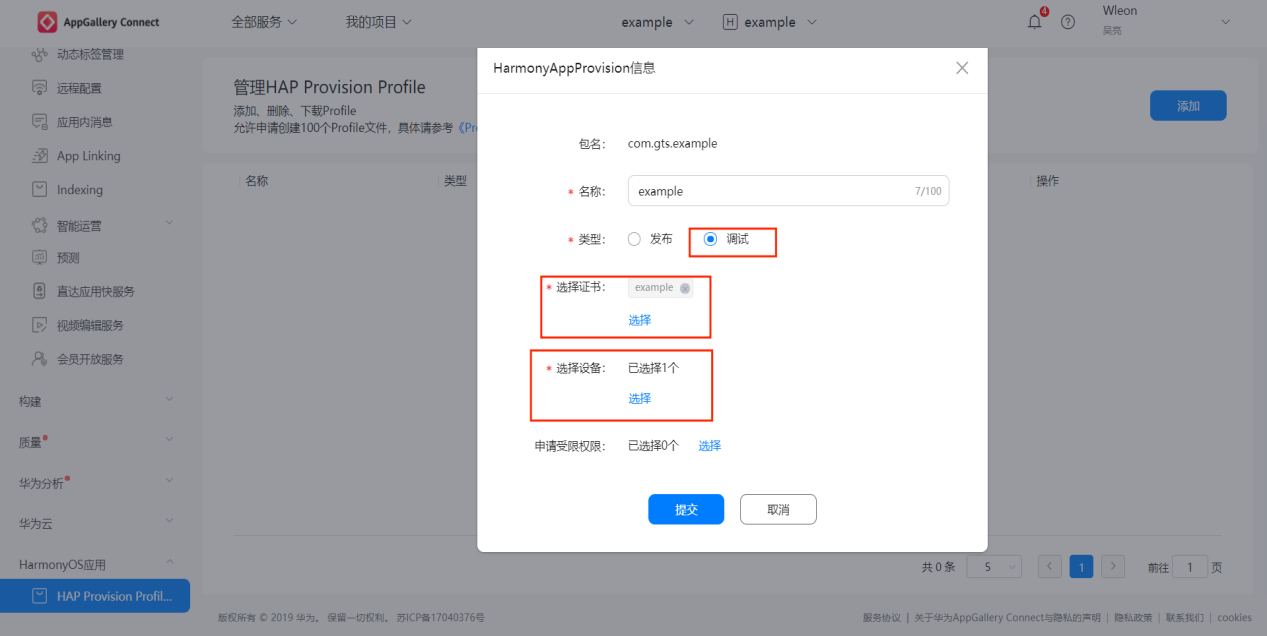Click the 操作 column header
The image size is (1267, 636).
pos(1048,181)
